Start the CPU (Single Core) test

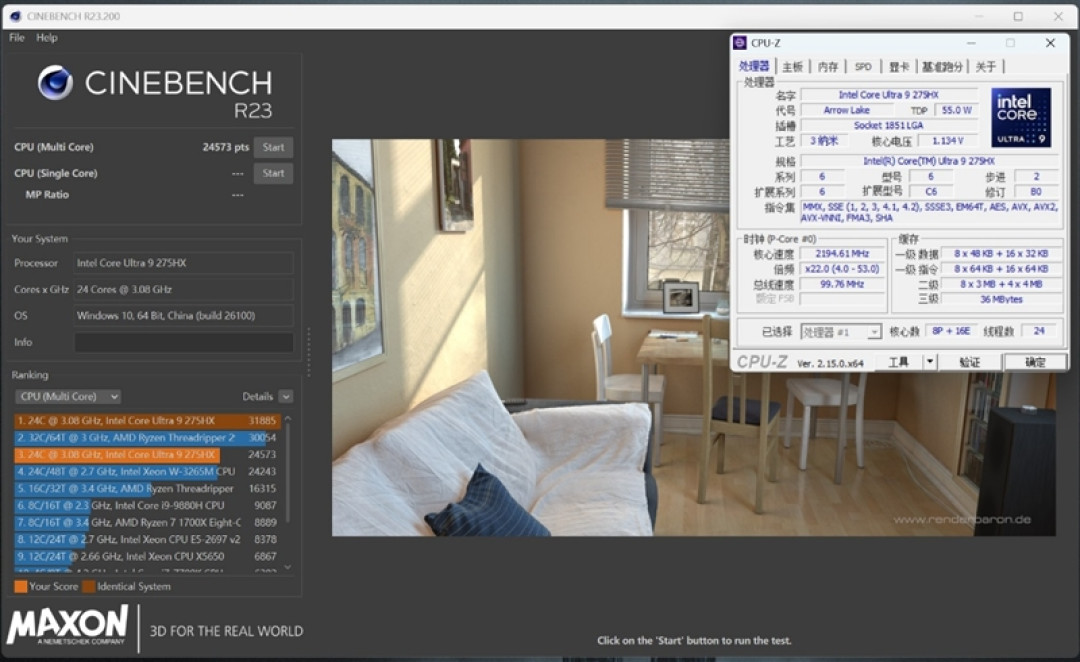pos(273,173)
